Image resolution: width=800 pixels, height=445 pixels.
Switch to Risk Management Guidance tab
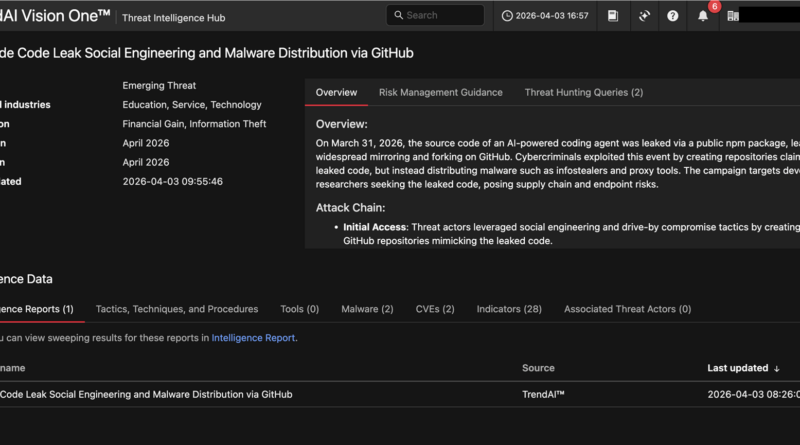click(x=440, y=93)
